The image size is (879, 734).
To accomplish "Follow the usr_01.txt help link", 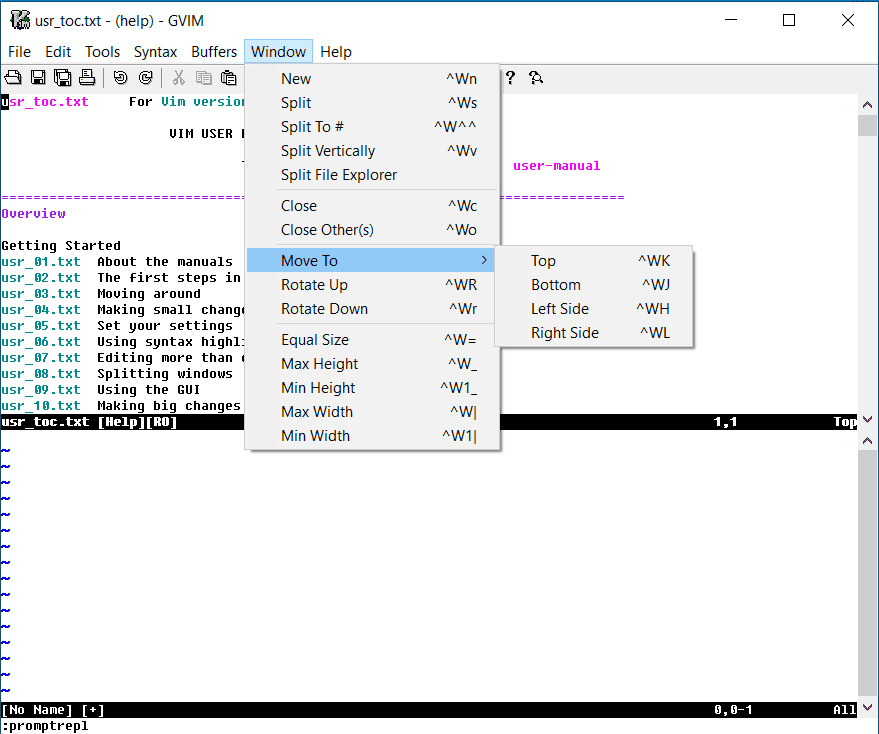I will (41, 262).
